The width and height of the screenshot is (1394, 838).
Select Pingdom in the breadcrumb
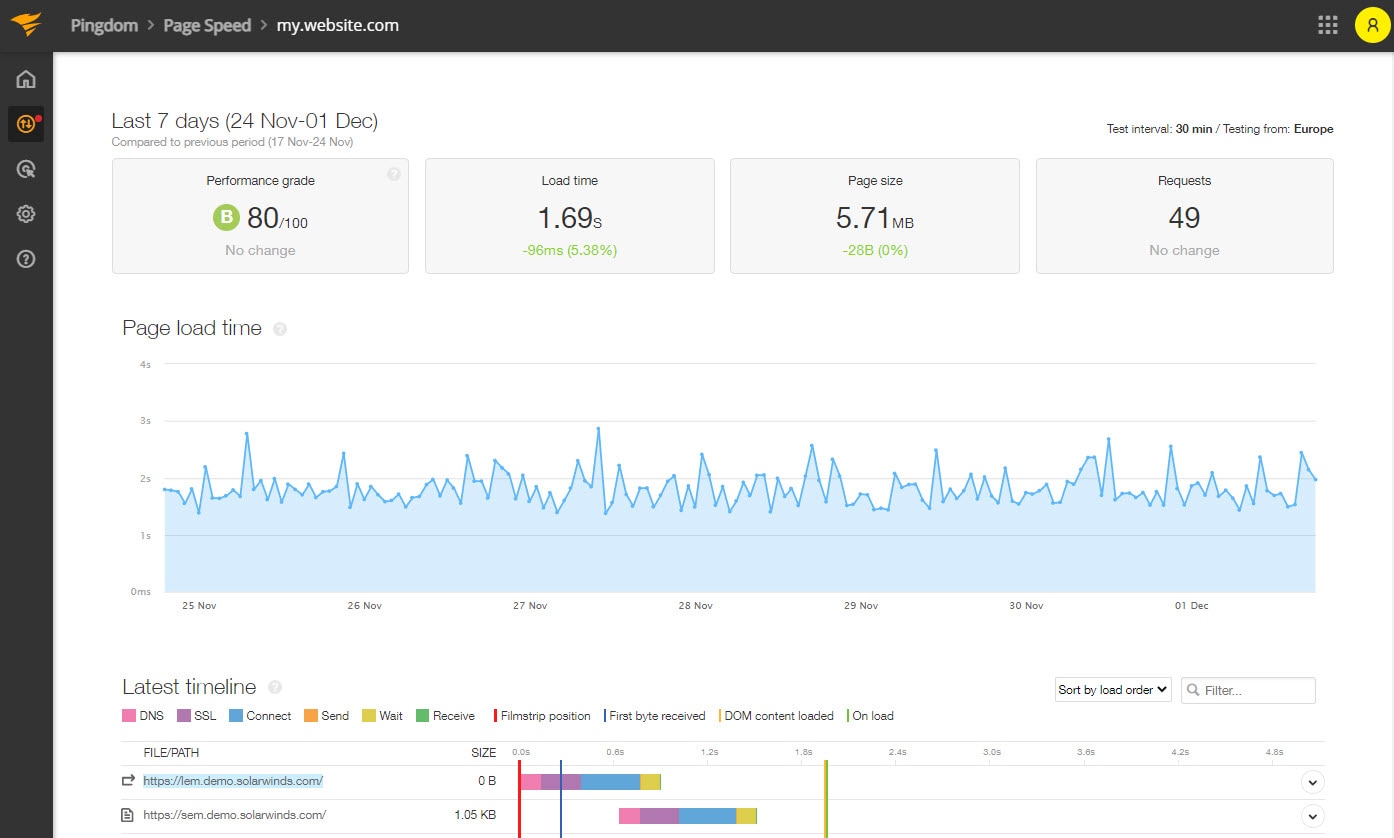[x=104, y=25]
